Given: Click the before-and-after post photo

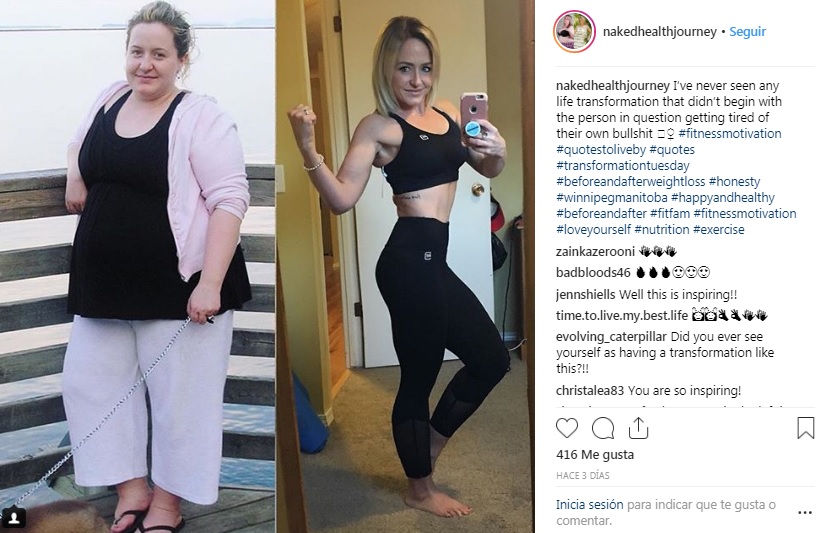Looking at the screenshot, I should 267,266.
